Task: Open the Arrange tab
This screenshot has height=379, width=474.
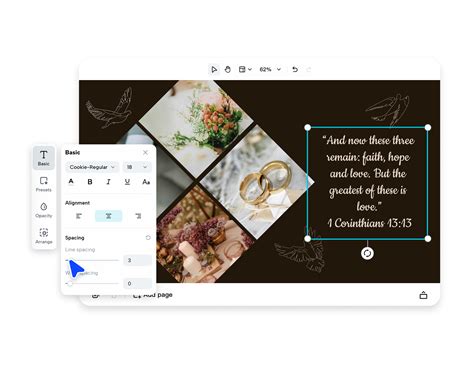Action: 44,236
